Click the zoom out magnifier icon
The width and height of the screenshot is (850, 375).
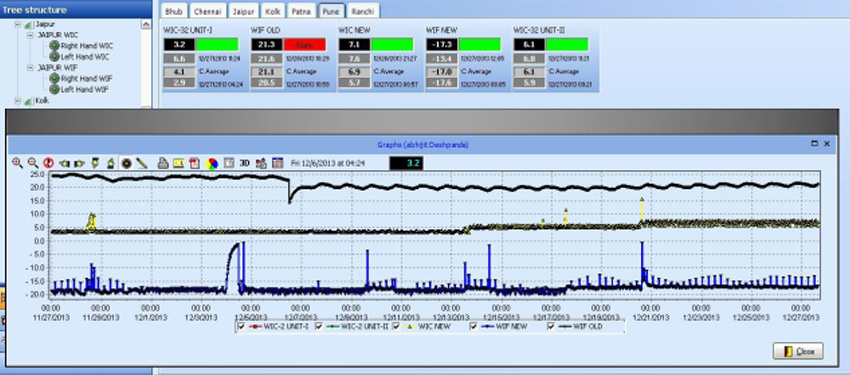click(33, 163)
